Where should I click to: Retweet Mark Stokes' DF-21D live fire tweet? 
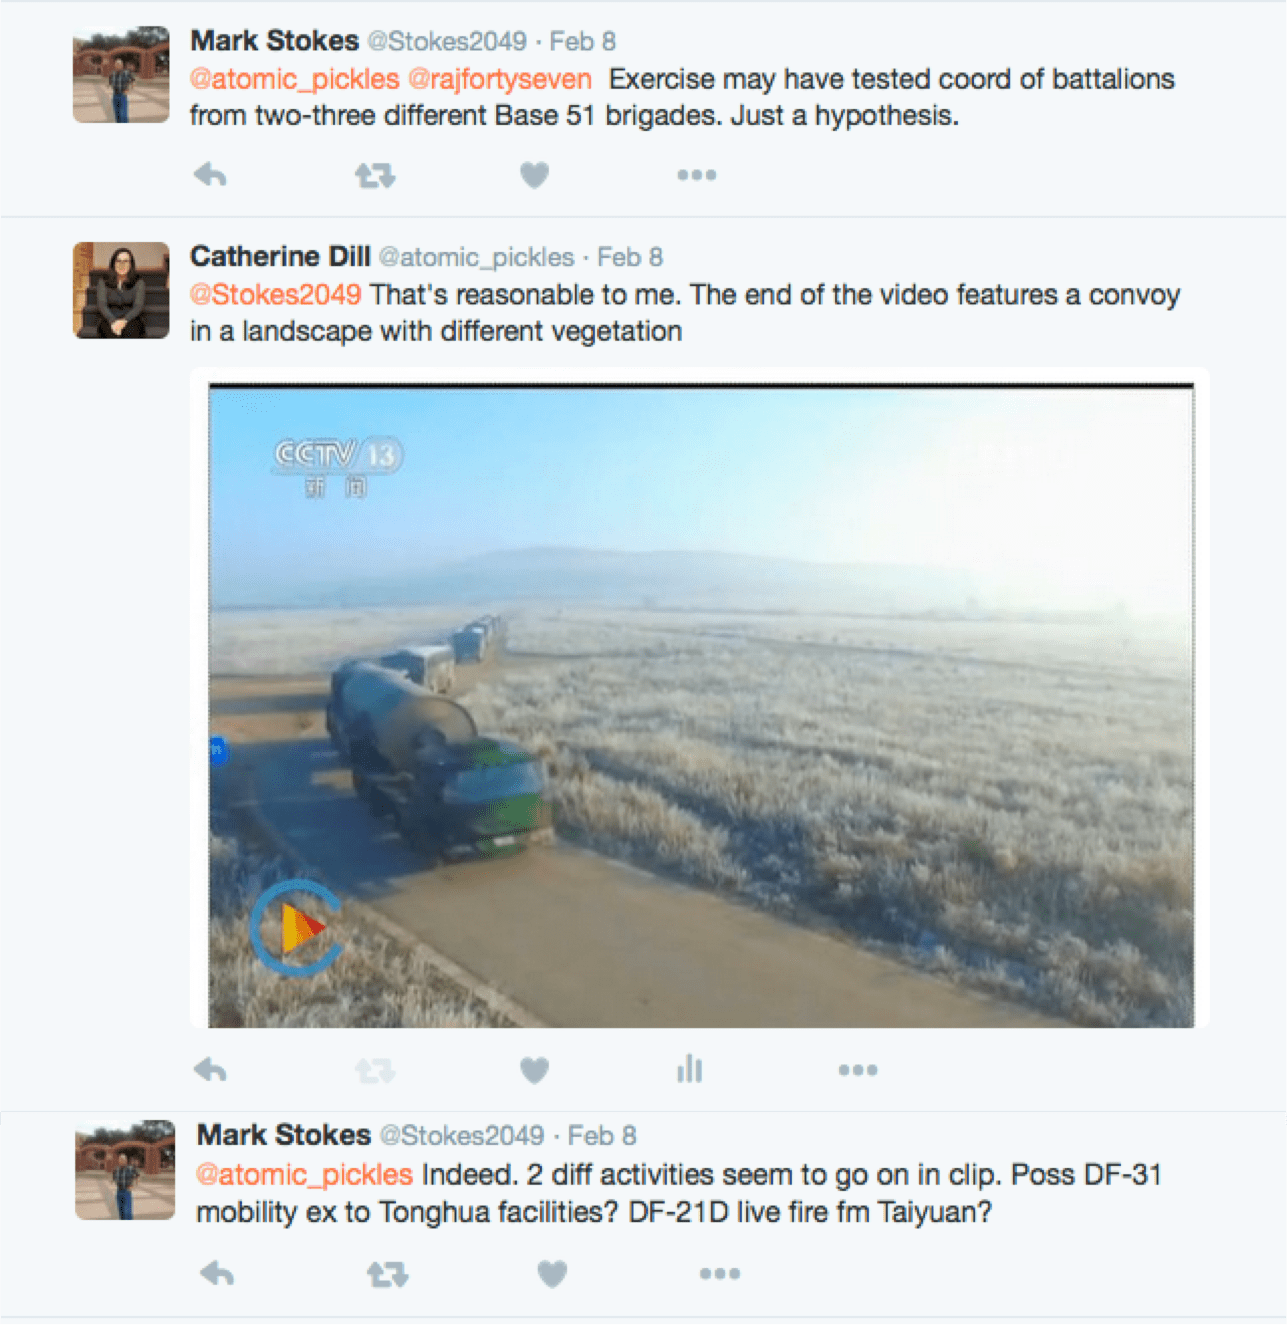coord(387,1274)
